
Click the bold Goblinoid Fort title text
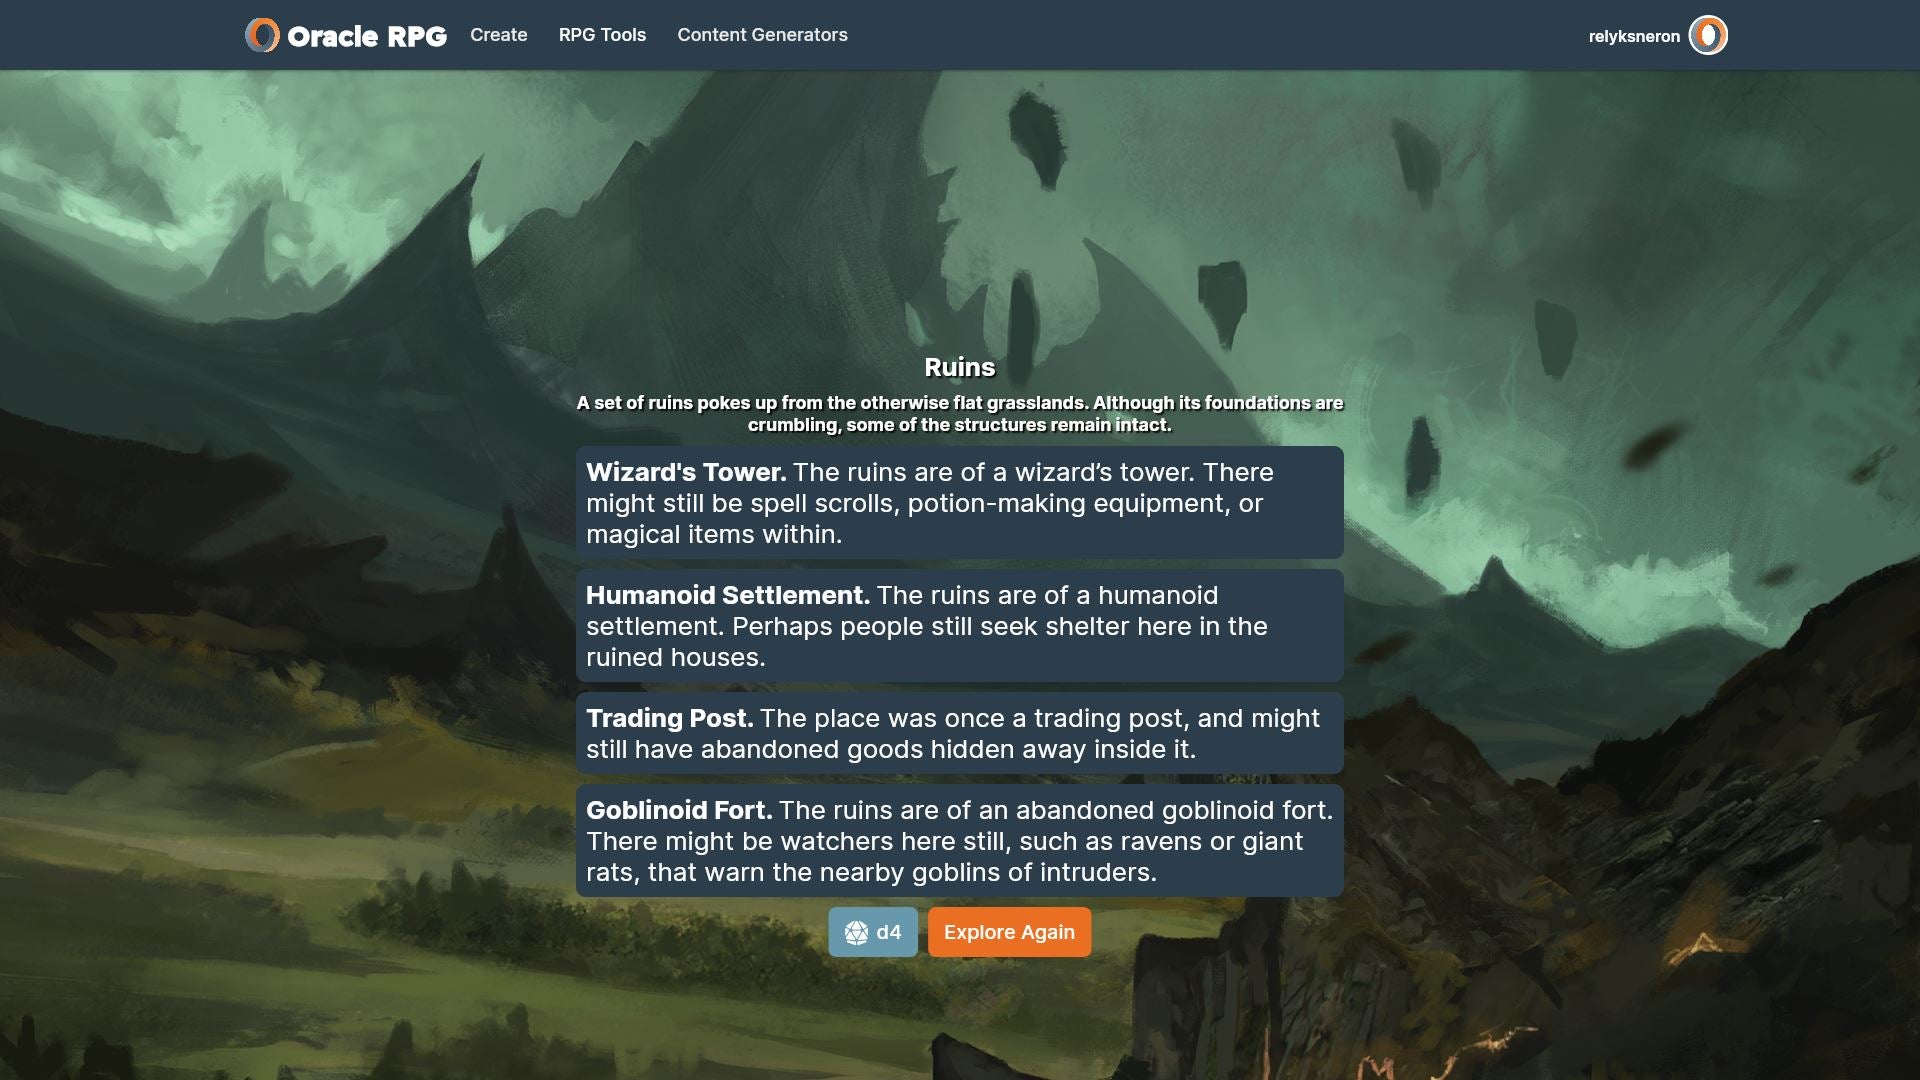click(679, 810)
